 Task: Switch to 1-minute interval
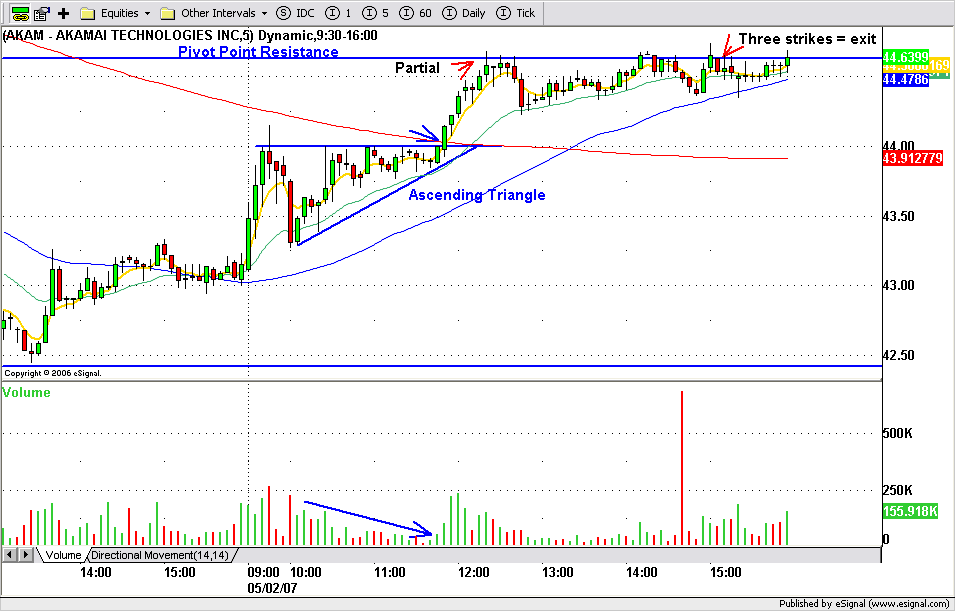pyautogui.click(x=339, y=13)
